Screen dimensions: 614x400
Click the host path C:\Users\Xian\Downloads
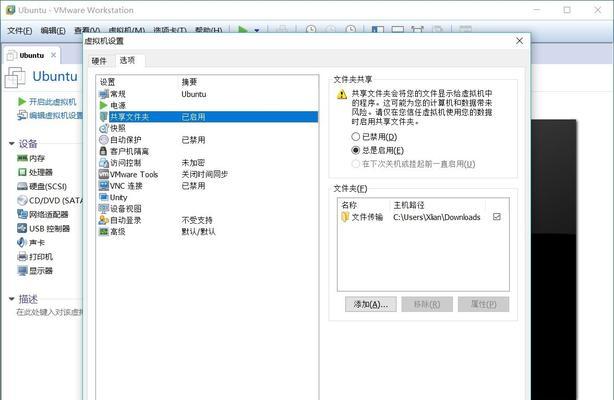point(437,217)
